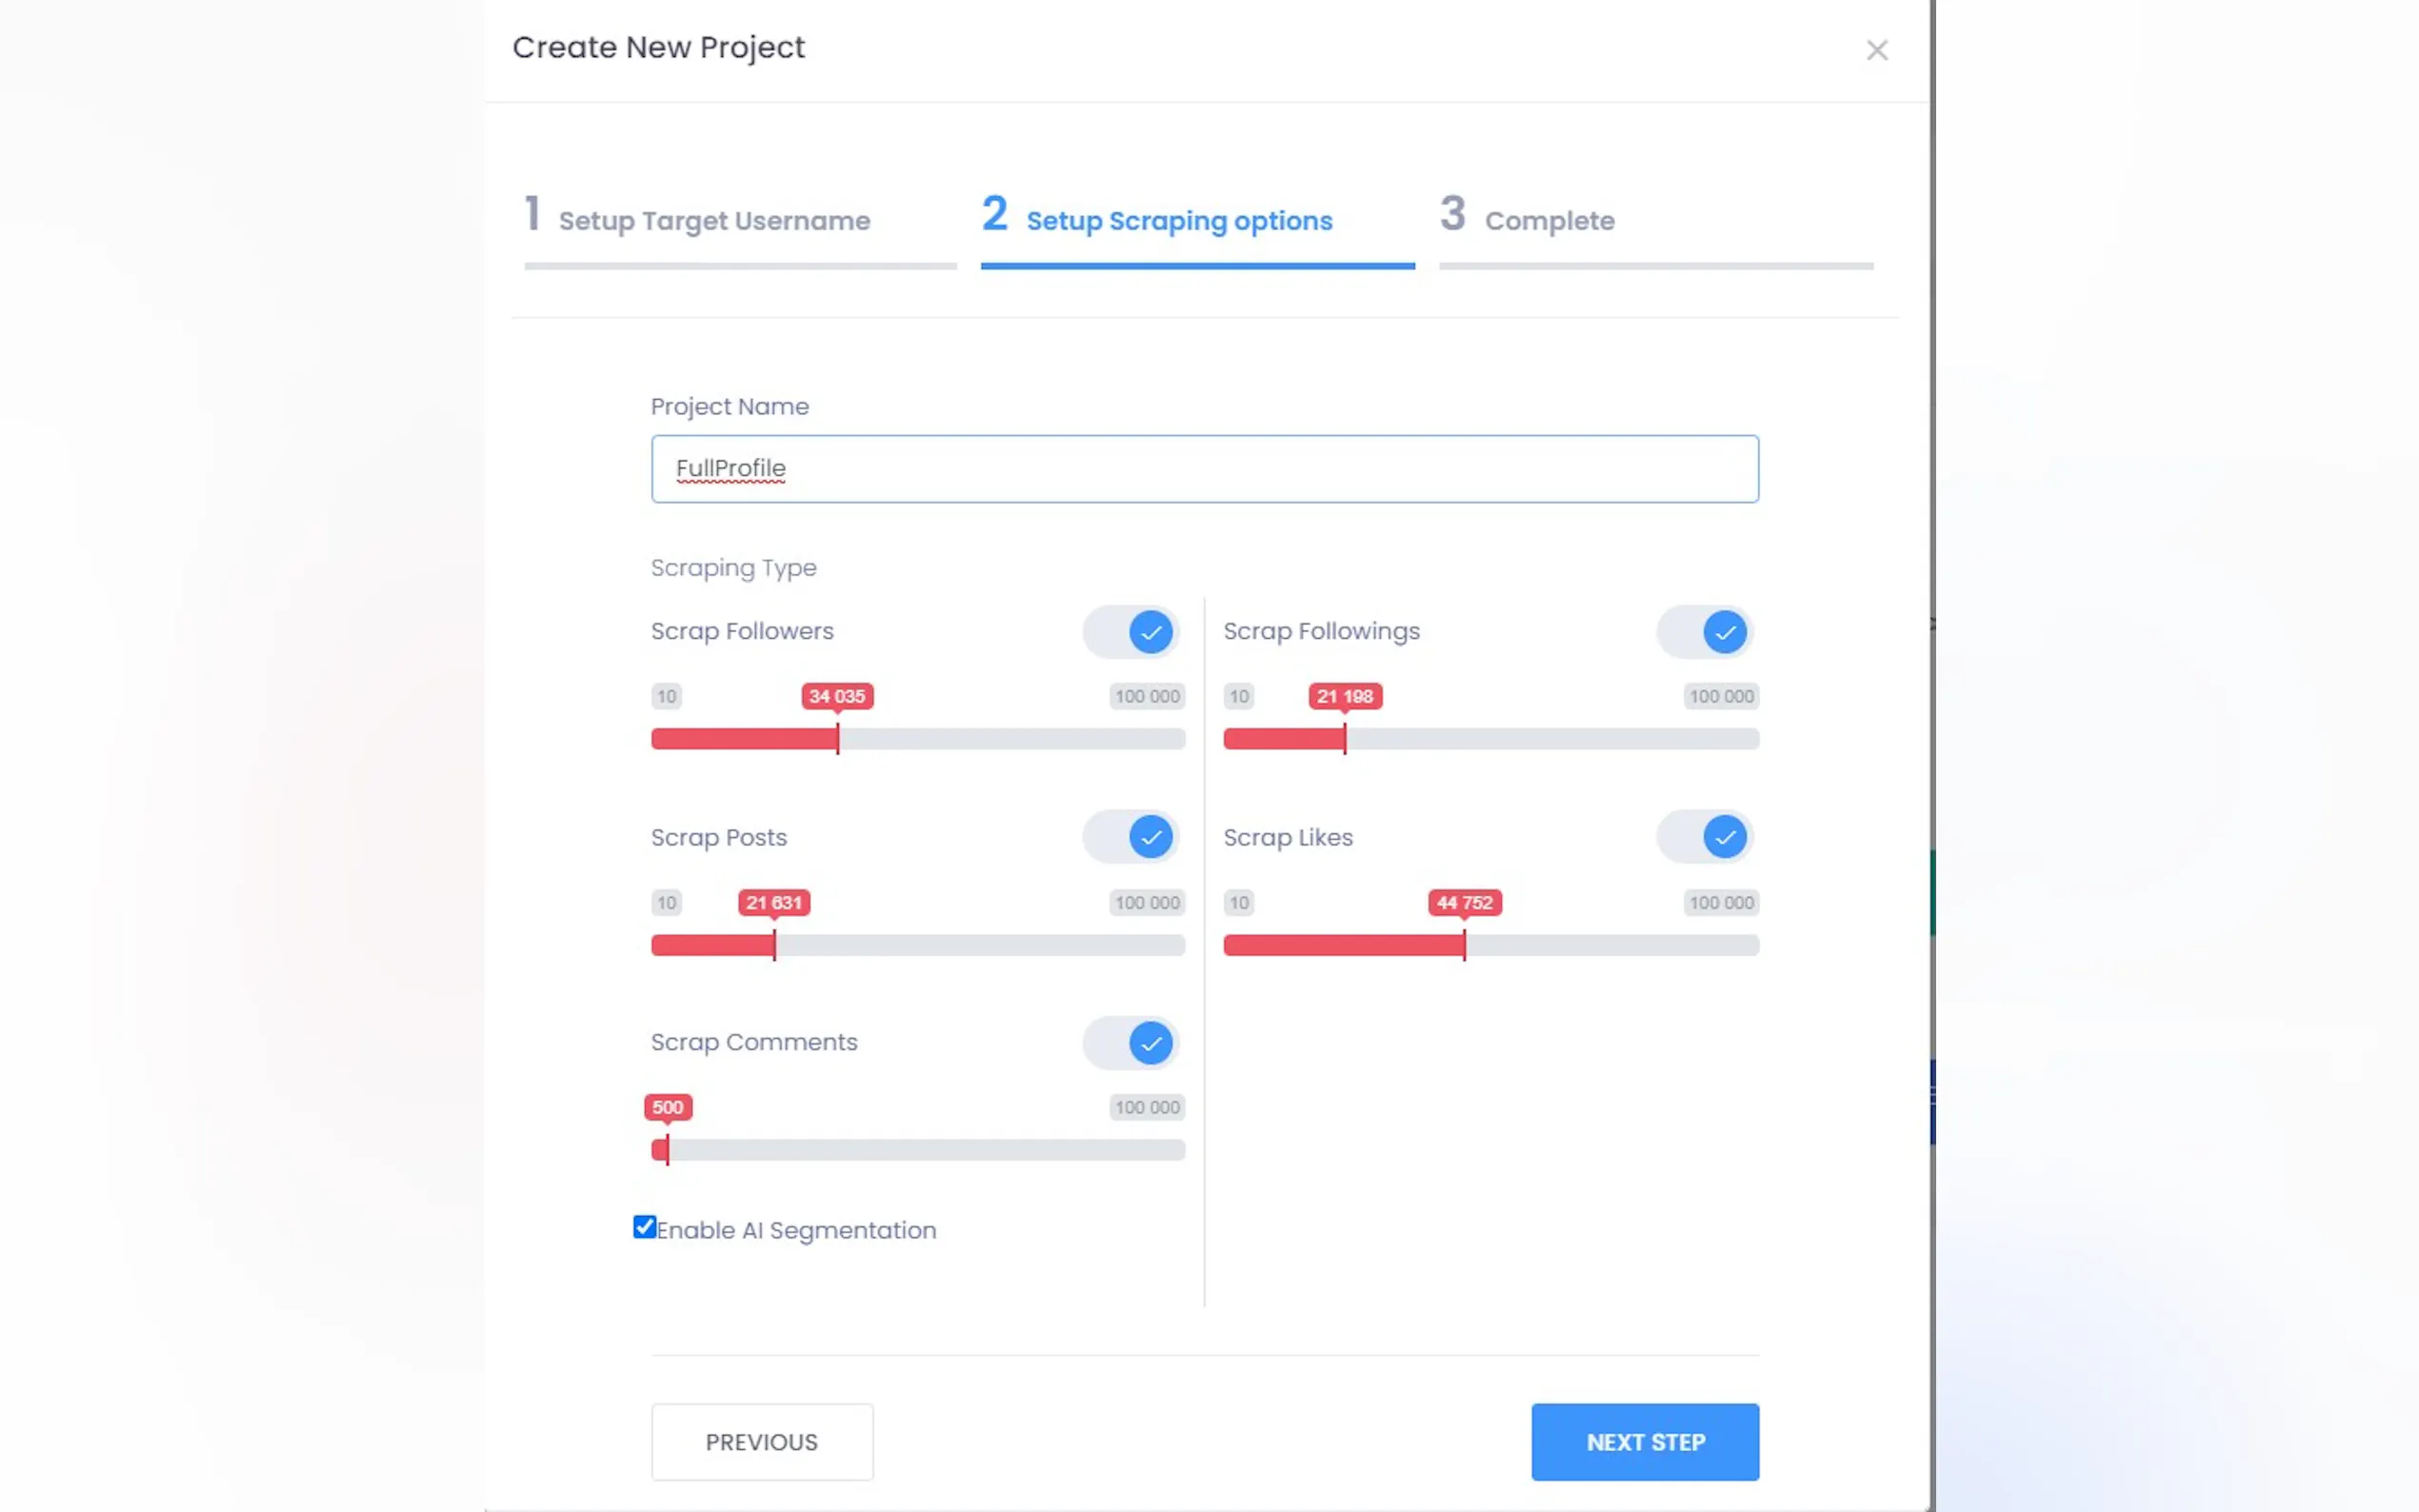Close the Create New Project dialog

pyautogui.click(x=1876, y=50)
